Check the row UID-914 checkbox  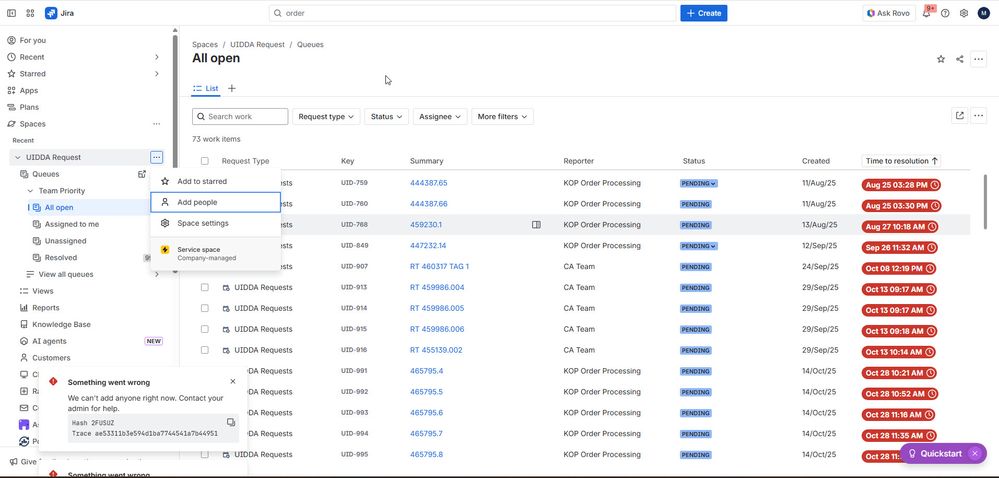205,308
